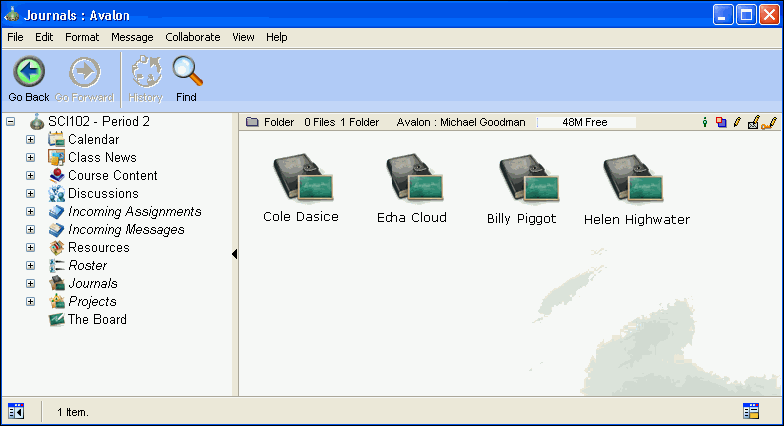Open the Format menu
Viewport: 784px width, 426px height.
tap(82, 37)
